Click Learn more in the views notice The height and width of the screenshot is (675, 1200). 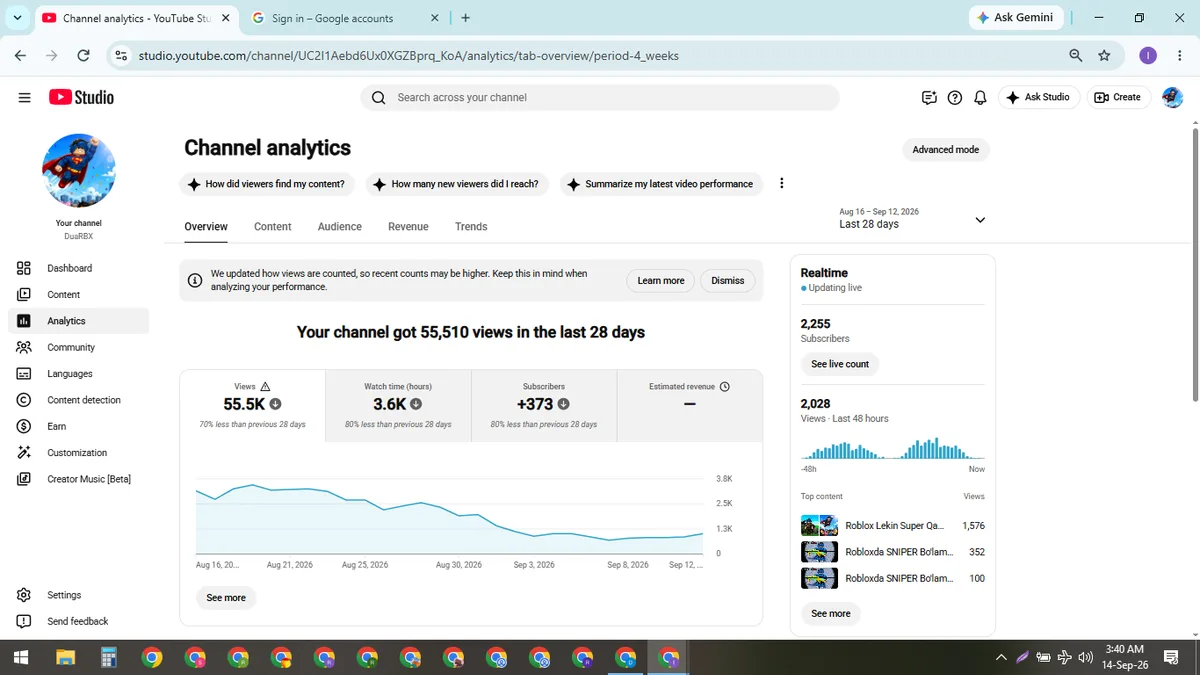661,281
